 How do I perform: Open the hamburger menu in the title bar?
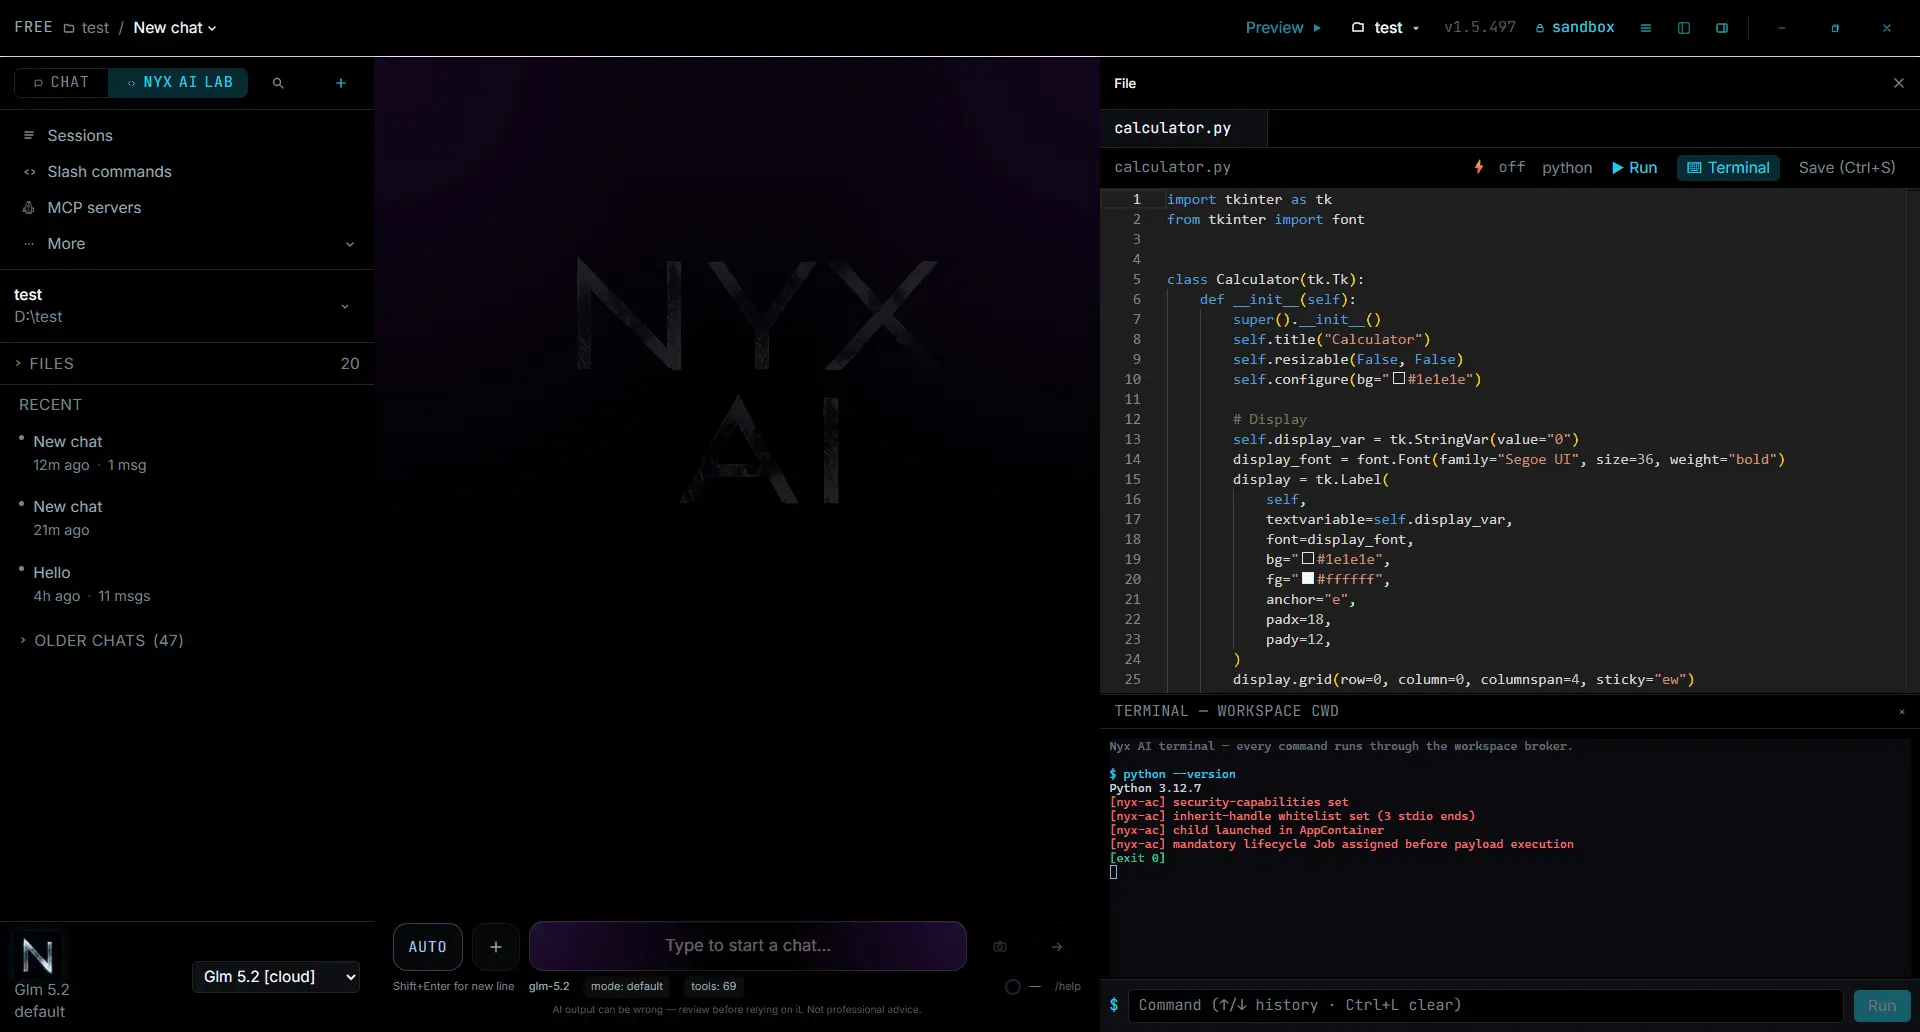tap(1645, 28)
